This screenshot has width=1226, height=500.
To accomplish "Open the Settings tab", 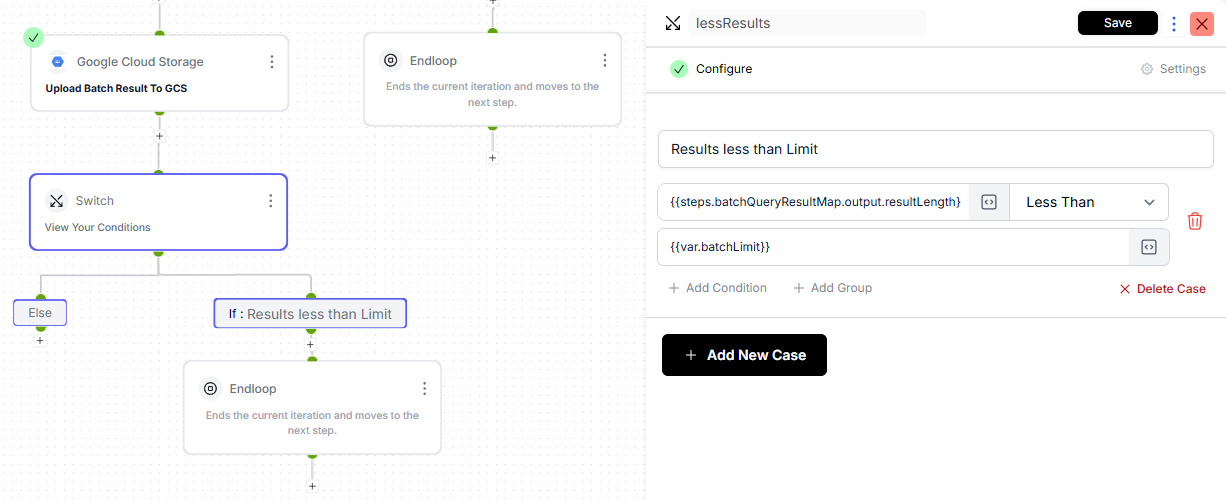I will 1173,69.
